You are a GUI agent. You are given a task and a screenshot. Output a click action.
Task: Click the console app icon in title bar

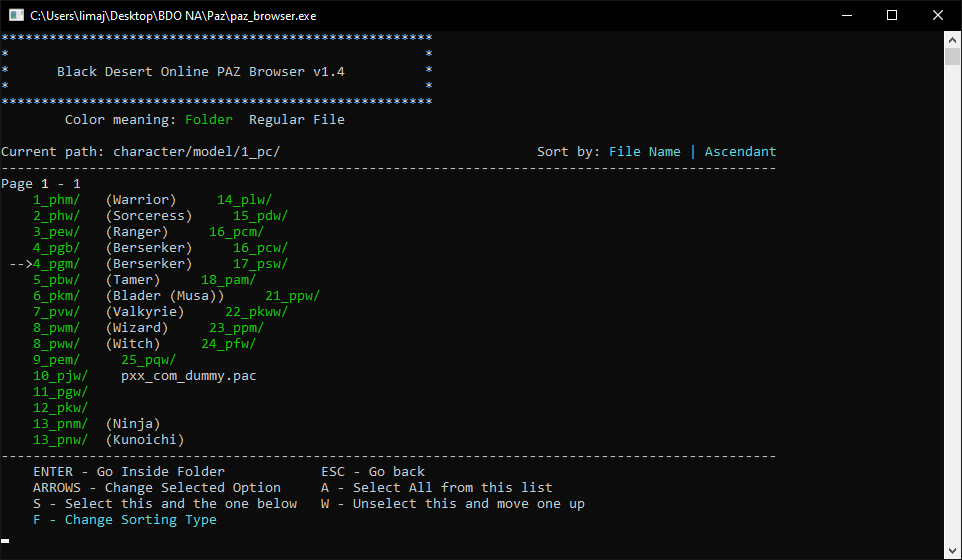point(16,15)
